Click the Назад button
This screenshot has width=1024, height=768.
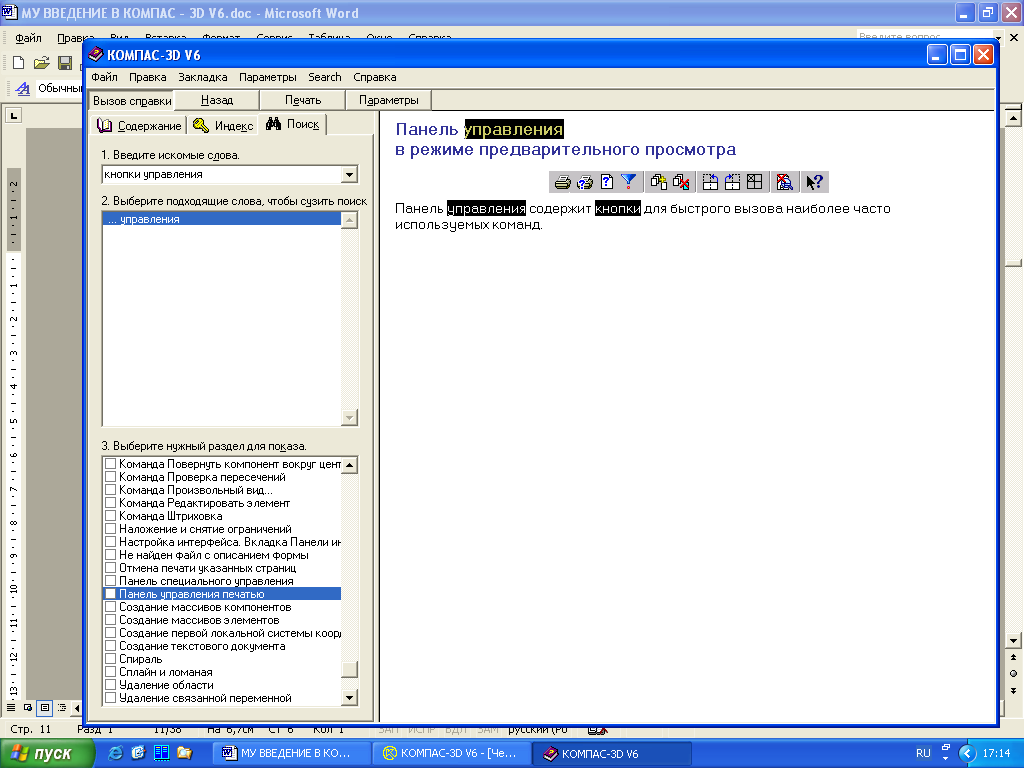pyautogui.click(x=217, y=100)
